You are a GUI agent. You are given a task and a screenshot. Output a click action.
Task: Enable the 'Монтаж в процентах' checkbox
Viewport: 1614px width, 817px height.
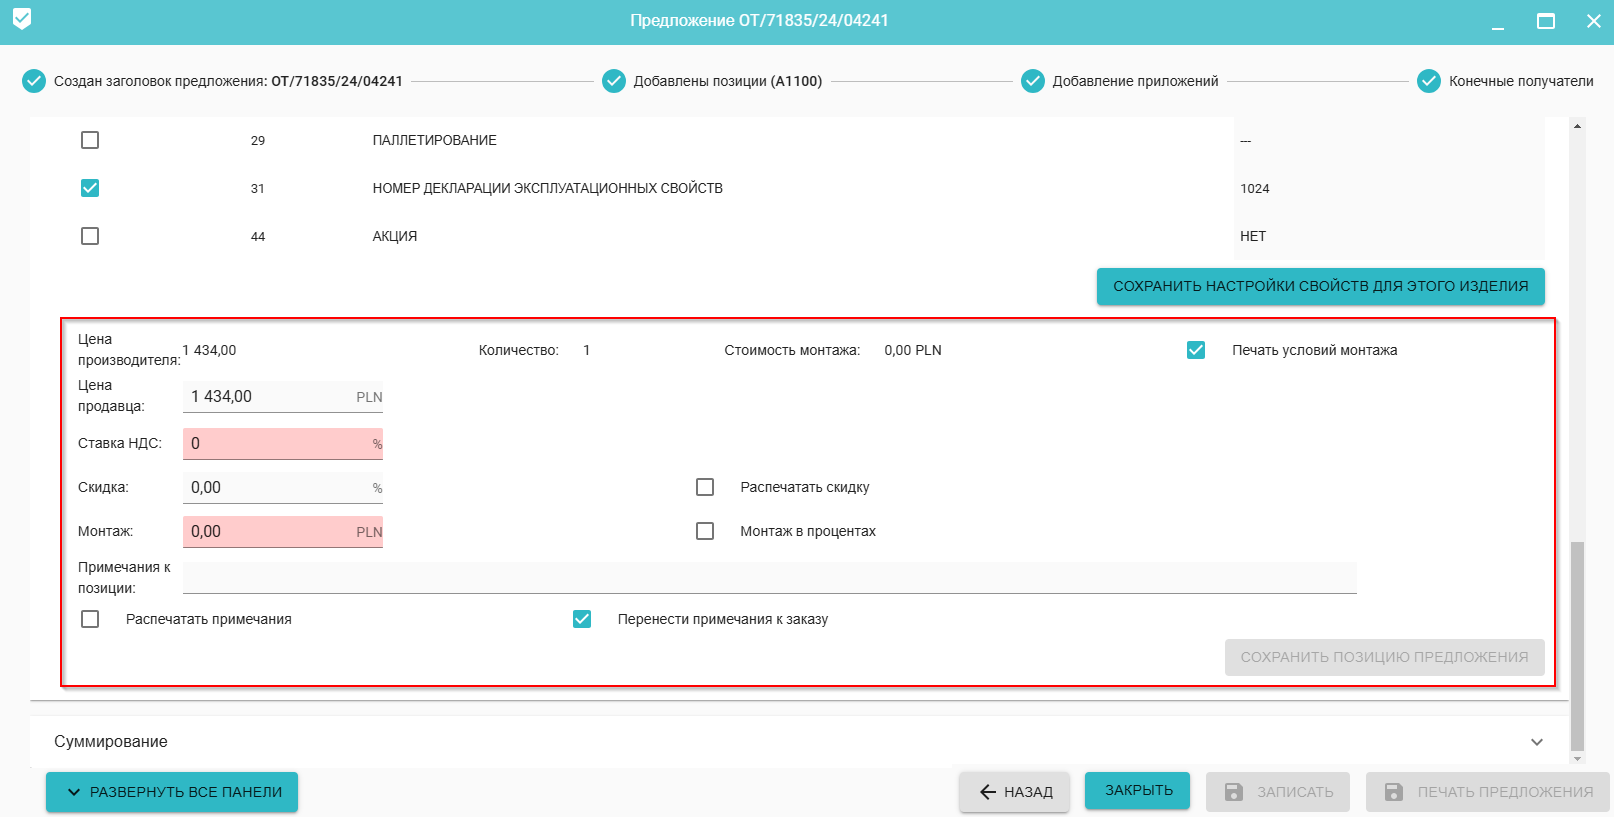coord(705,531)
